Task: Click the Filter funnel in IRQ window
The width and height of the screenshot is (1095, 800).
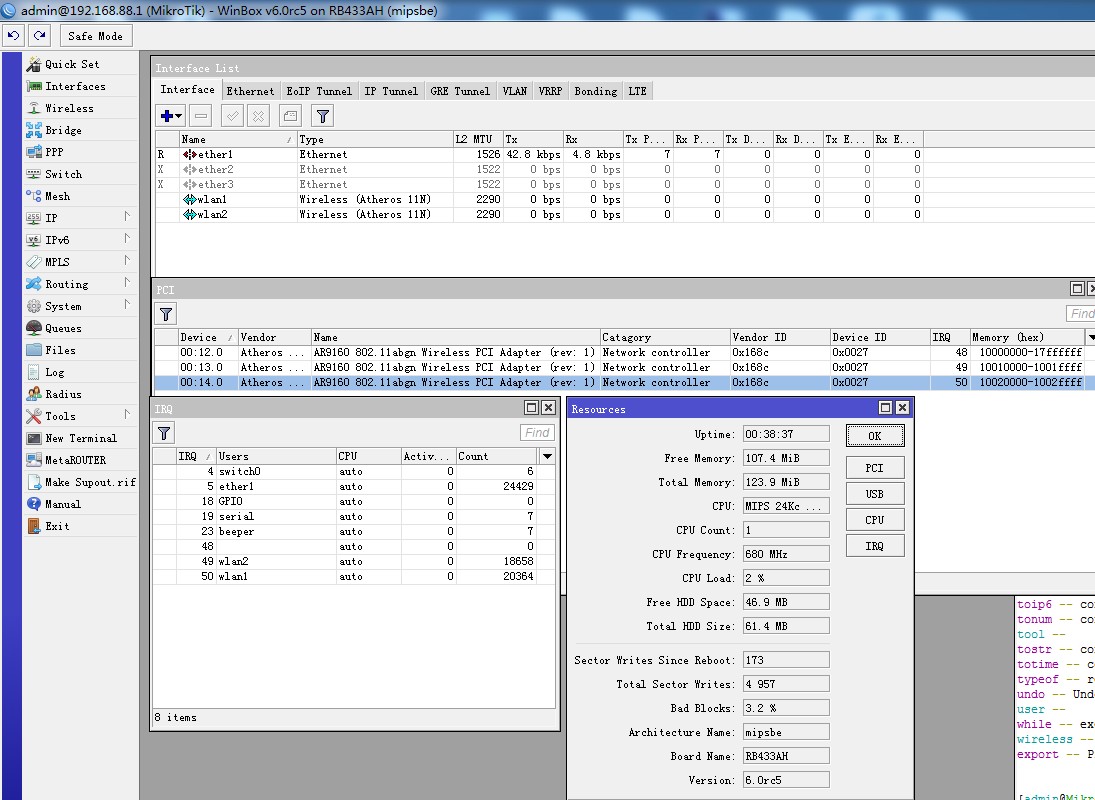Action: pyautogui.click(x=164, y=434)
